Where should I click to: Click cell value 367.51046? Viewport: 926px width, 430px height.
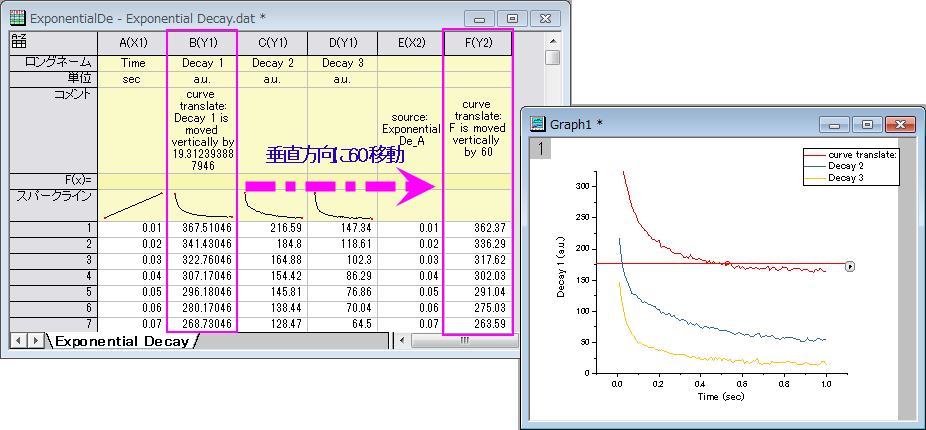[203, 229]
